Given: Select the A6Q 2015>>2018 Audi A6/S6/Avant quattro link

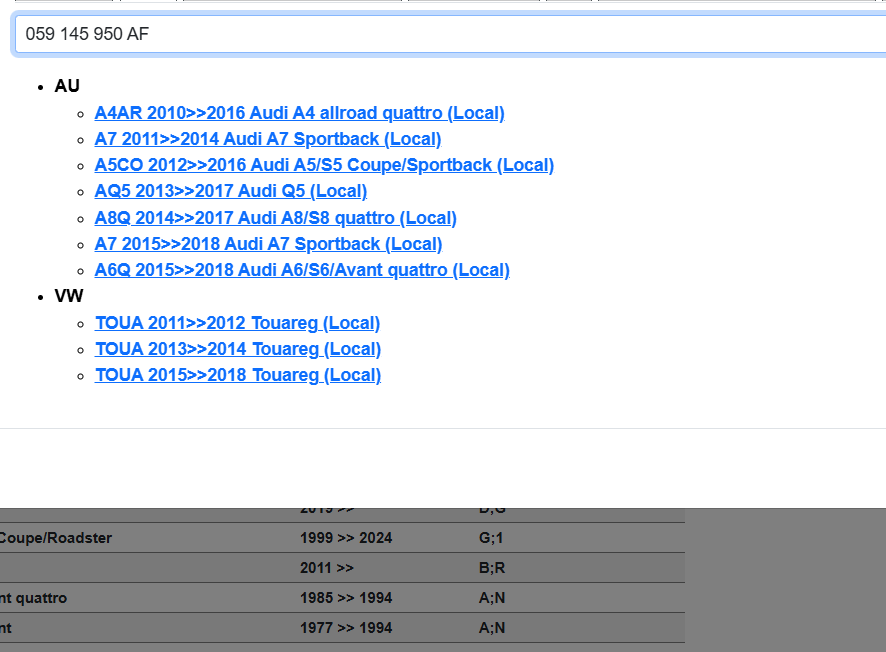Looking at the screenshot, I should pyautogui.click(x=302, y=270).
